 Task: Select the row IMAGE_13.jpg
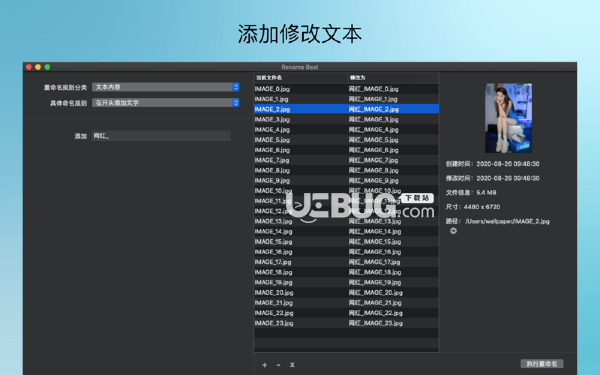(x=346, y=221)
